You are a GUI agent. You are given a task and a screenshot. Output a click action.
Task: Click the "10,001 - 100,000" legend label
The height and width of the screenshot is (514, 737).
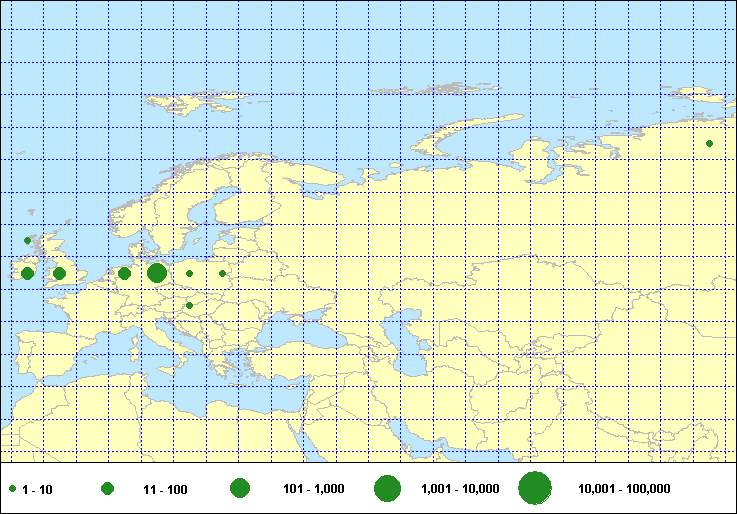point(624,489)
